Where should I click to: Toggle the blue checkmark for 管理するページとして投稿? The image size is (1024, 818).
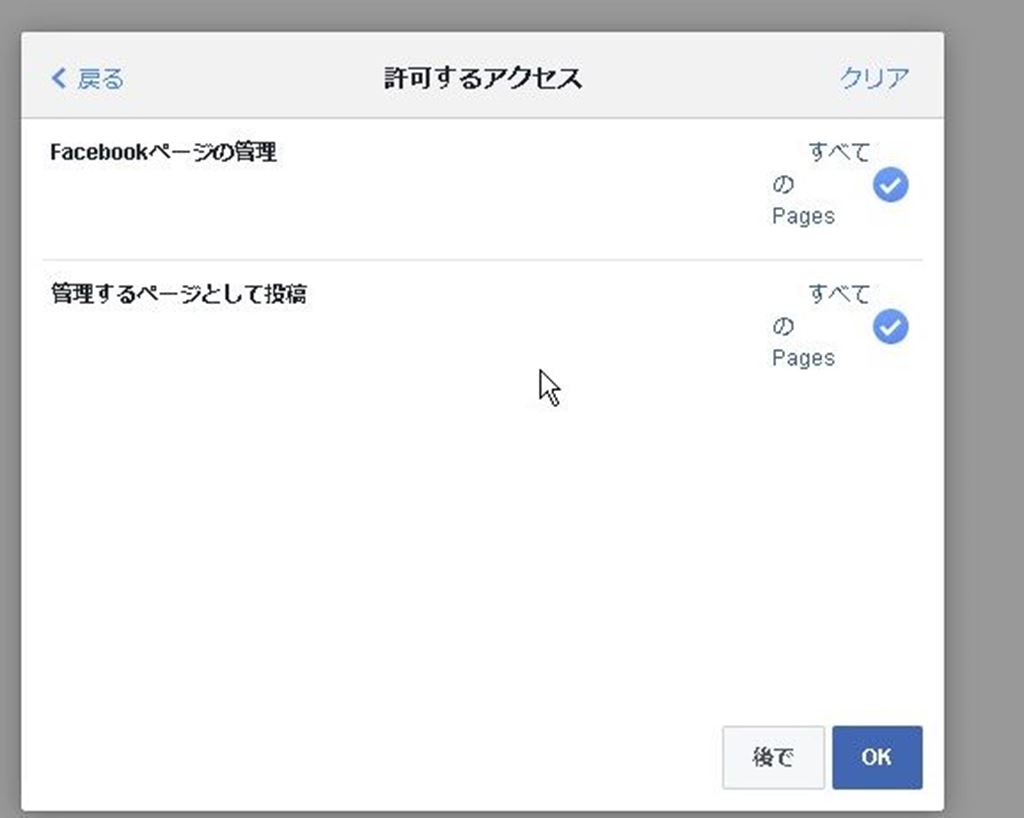coord(890,327)
